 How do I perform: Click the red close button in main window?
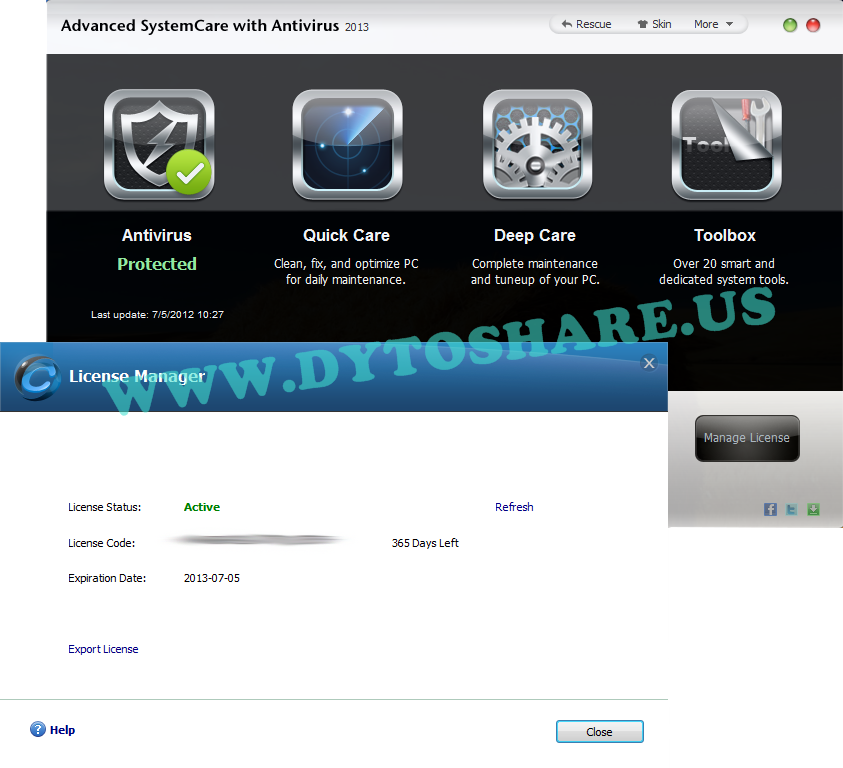point(813,25)
